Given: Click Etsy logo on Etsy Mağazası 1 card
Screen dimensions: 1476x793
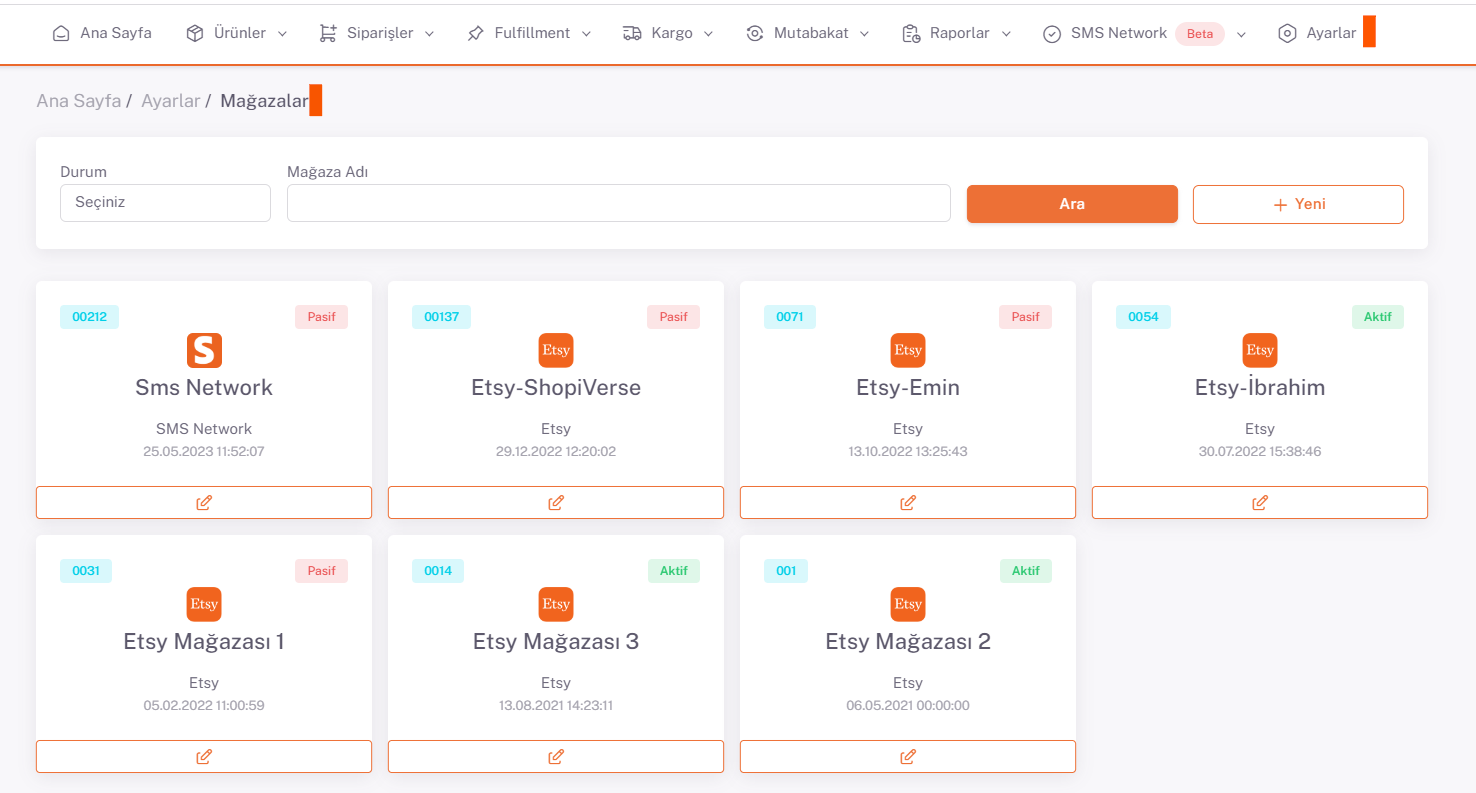Looking at the screenshot, I should pyautogui.click(x=204, y=604).
